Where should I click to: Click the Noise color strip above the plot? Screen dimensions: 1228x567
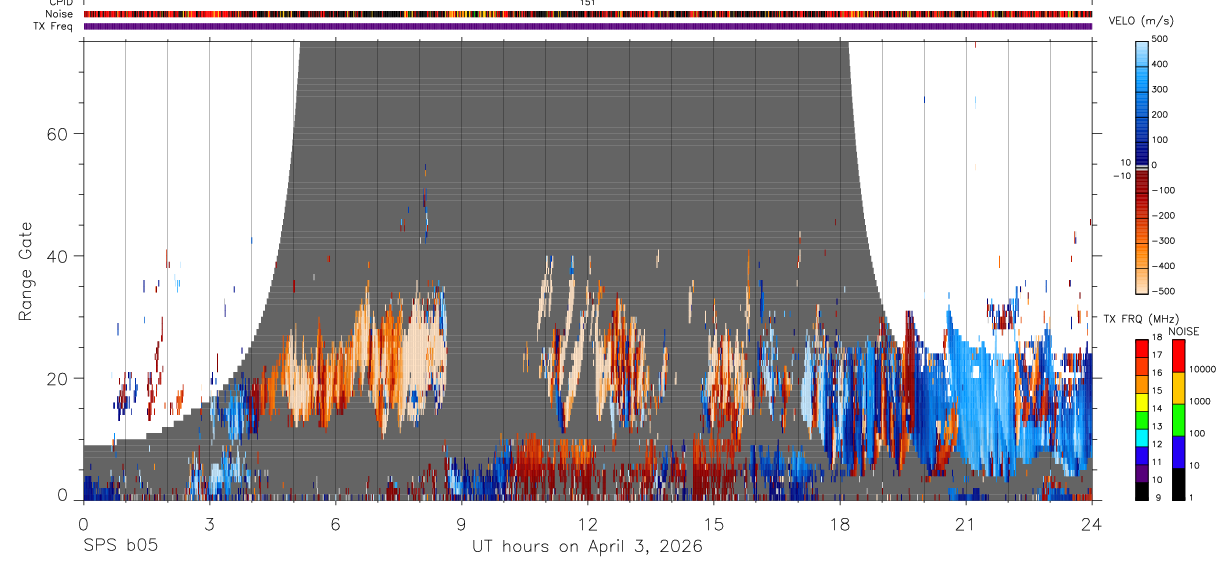(x=588, y=14)
